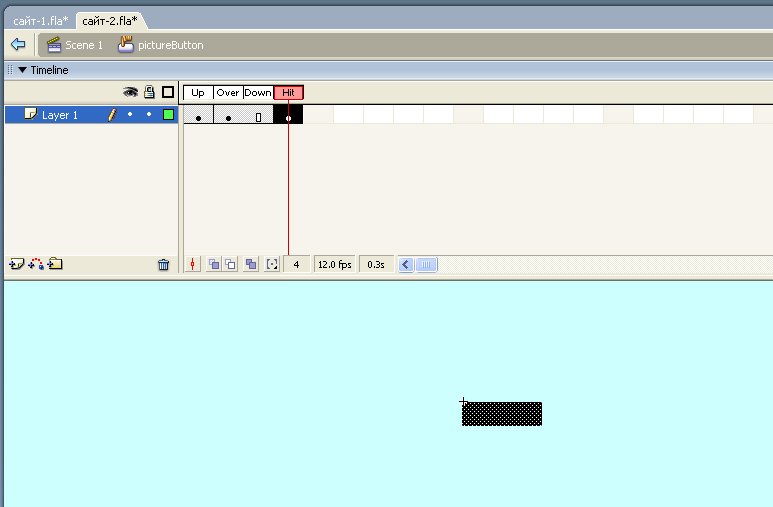Screen dimensions: 773x507
Task: Toggle show all layers as outlines
Action: 168,92
